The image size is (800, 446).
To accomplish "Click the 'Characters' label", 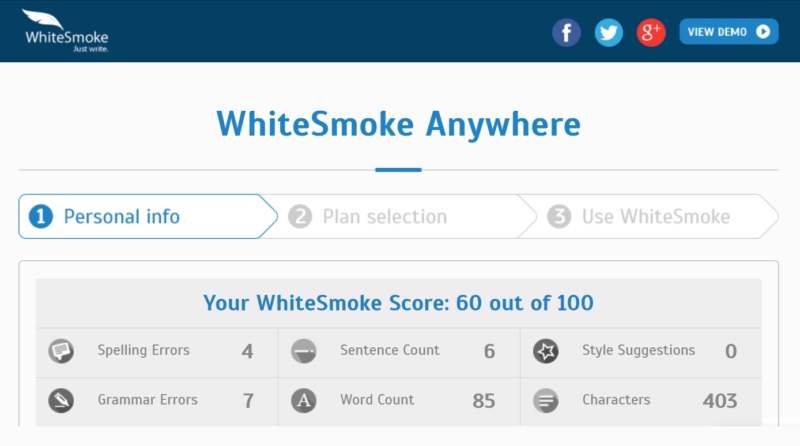I will [x=616, y=400].
